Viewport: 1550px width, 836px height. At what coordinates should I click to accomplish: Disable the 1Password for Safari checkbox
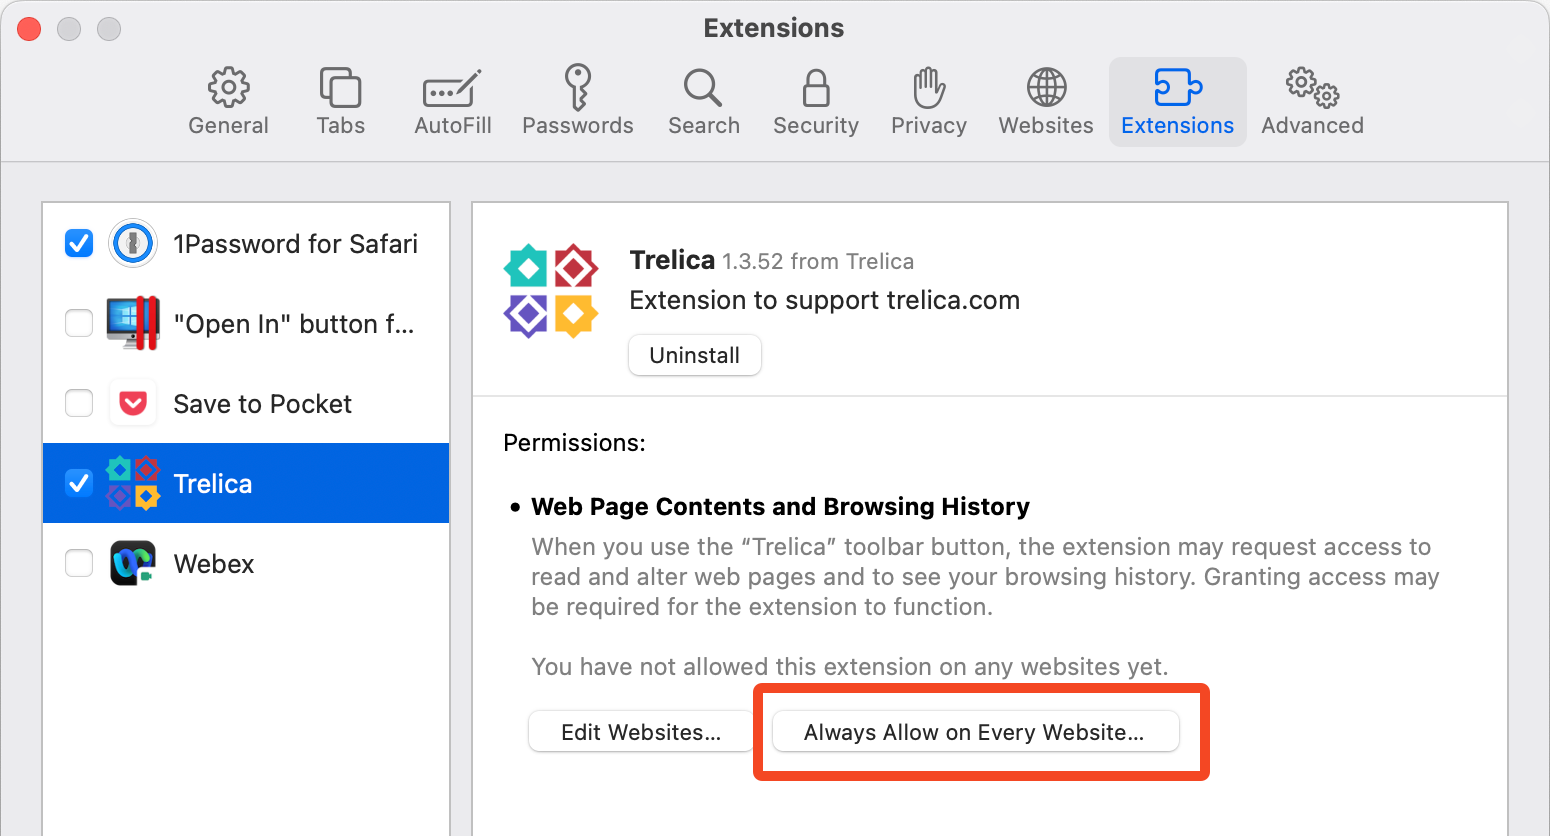coord(79,243)
